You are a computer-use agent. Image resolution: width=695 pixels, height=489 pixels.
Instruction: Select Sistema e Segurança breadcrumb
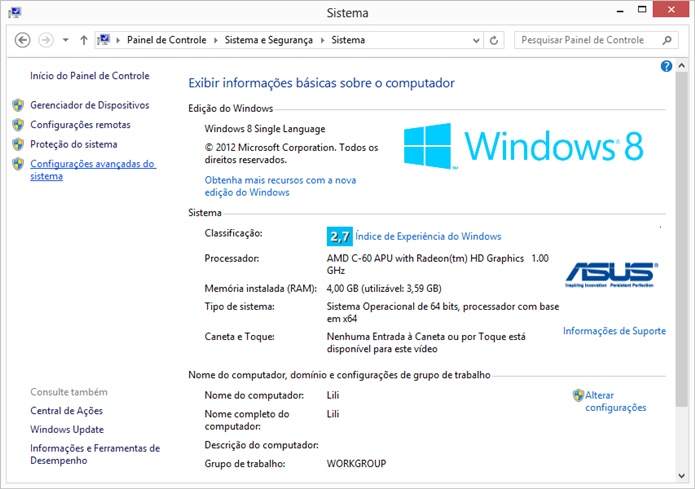[269, 40]
